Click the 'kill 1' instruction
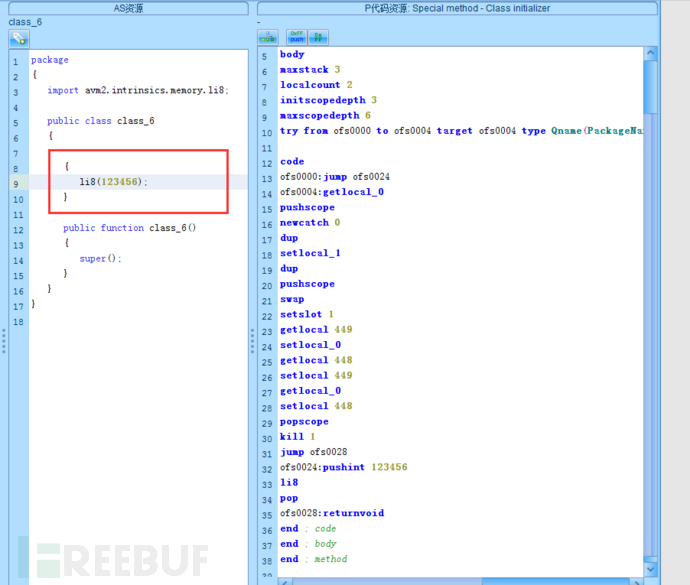690x585 pixels. tap(297, 437)
